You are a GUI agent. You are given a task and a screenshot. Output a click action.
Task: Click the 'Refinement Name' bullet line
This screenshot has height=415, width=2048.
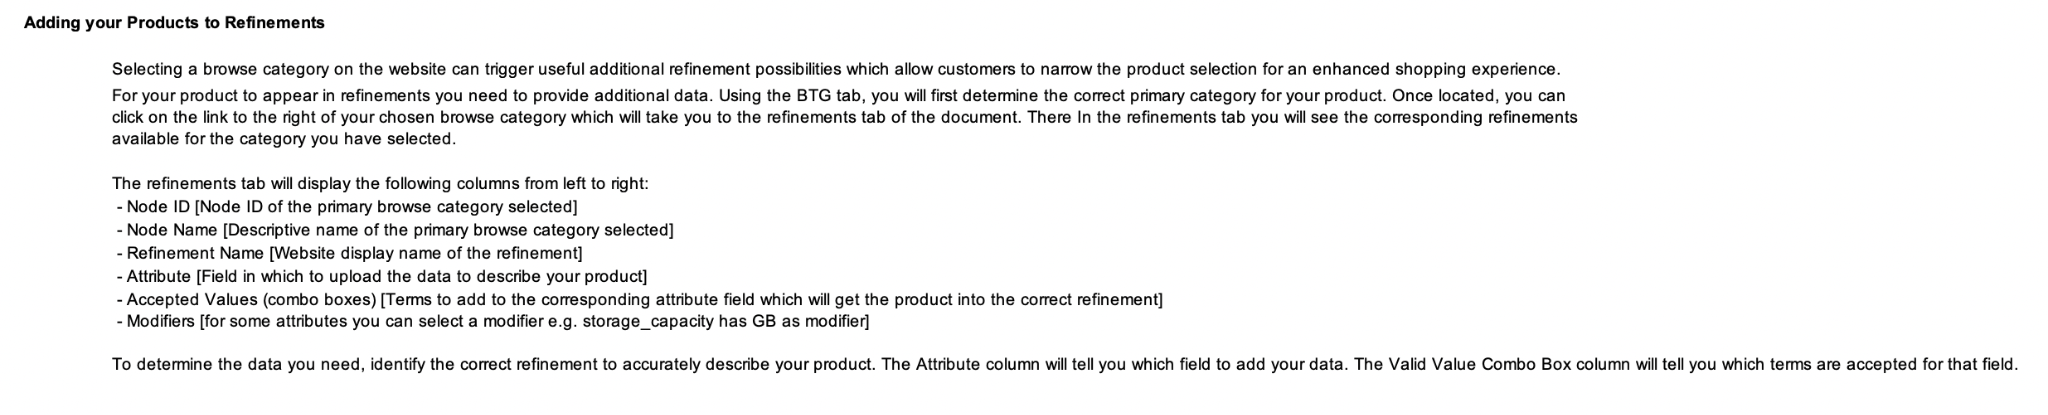coord(349,253)
